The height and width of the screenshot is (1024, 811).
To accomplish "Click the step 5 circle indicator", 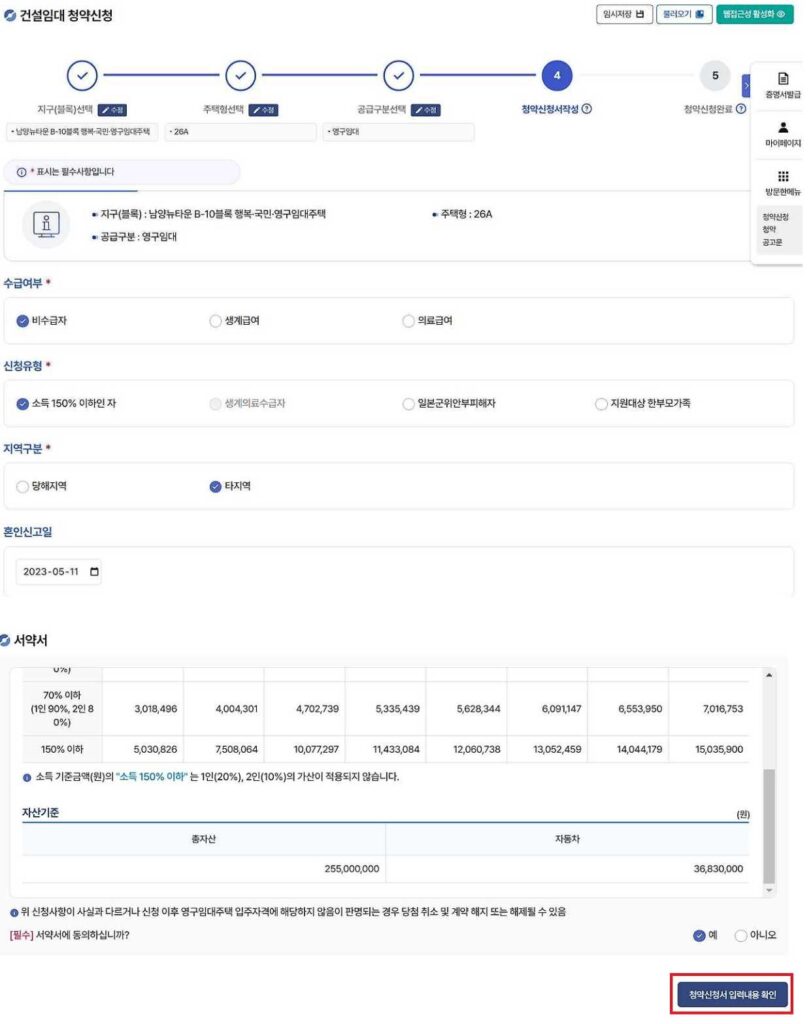I will [x=714, y=75].
